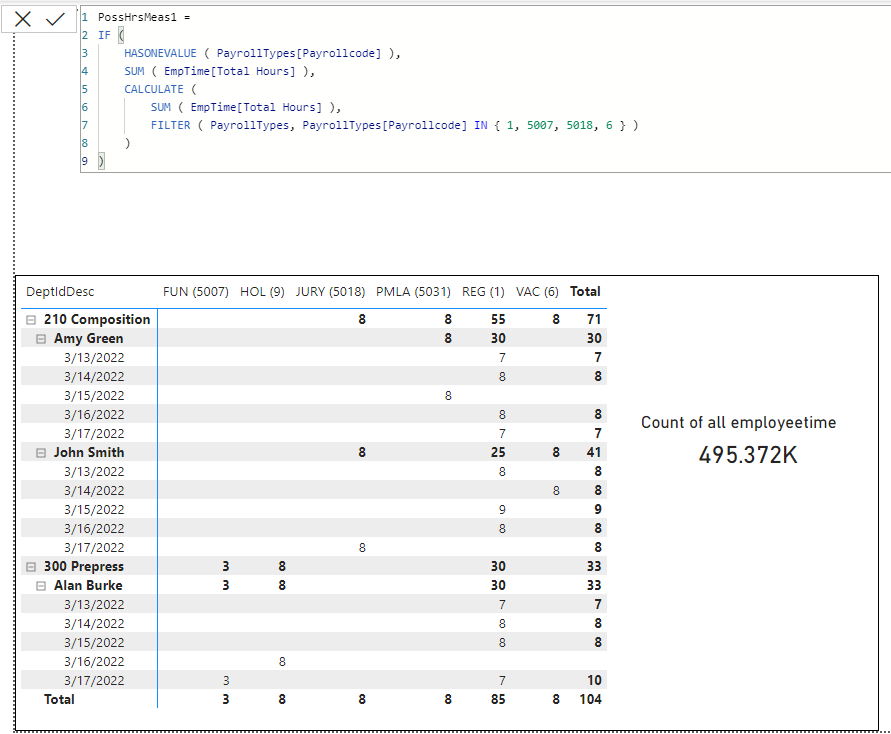The height and width of the screenshot is (734, 891).
Task: Click in the DAX formula editor on the HASONEVALUE line
Action: click(x=263, y=53)
